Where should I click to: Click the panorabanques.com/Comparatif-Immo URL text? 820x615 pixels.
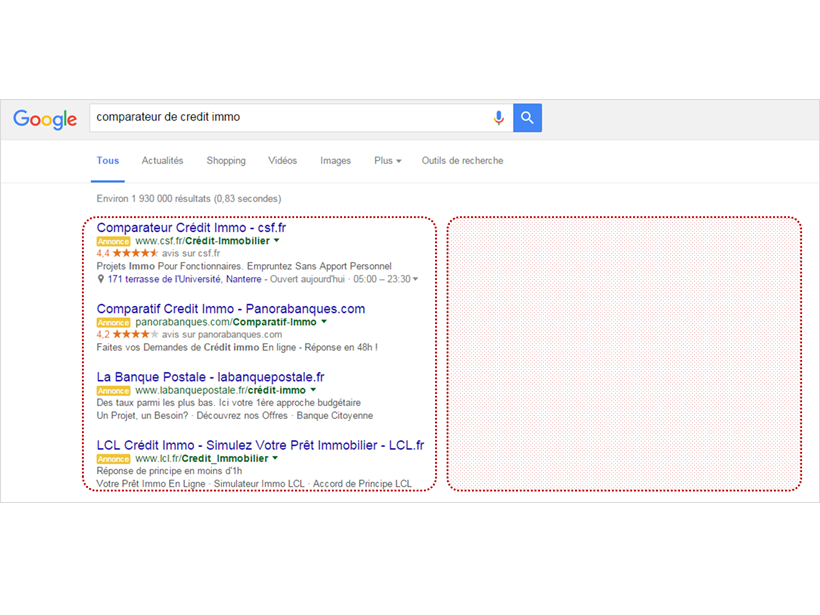[x=226, y=322]
